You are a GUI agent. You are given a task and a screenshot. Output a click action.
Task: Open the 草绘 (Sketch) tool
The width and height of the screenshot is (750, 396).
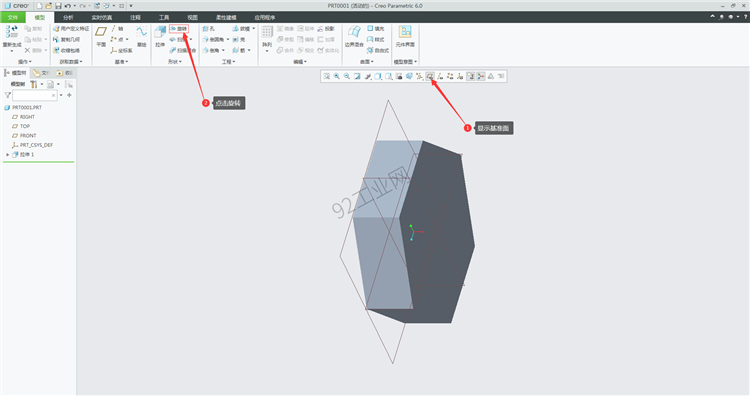tap(142, 37)
